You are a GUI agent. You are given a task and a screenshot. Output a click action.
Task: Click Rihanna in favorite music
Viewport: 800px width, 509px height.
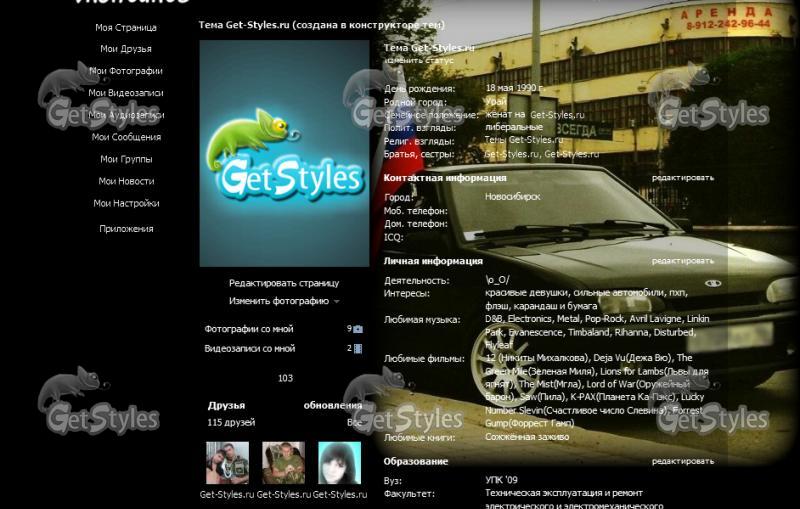(x=632, y=333)
